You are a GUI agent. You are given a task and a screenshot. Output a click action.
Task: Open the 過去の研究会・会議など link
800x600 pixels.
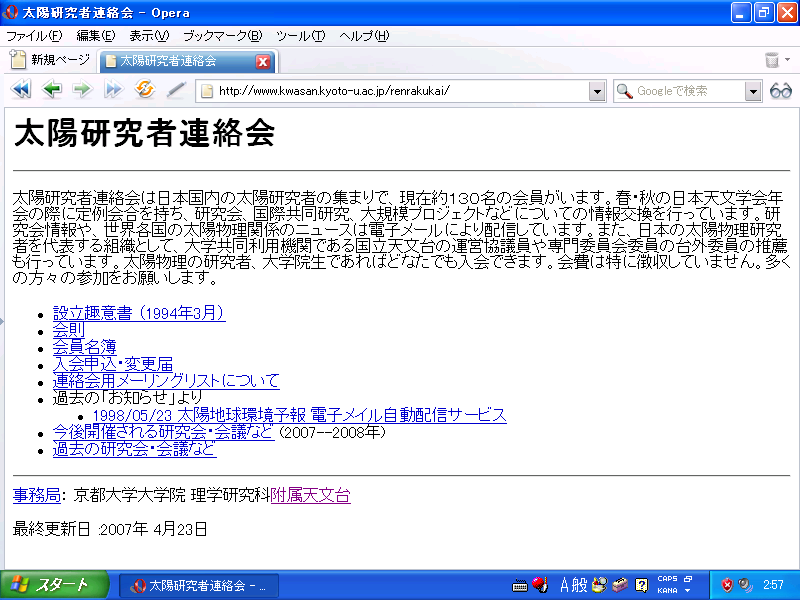tap(135, 448)
